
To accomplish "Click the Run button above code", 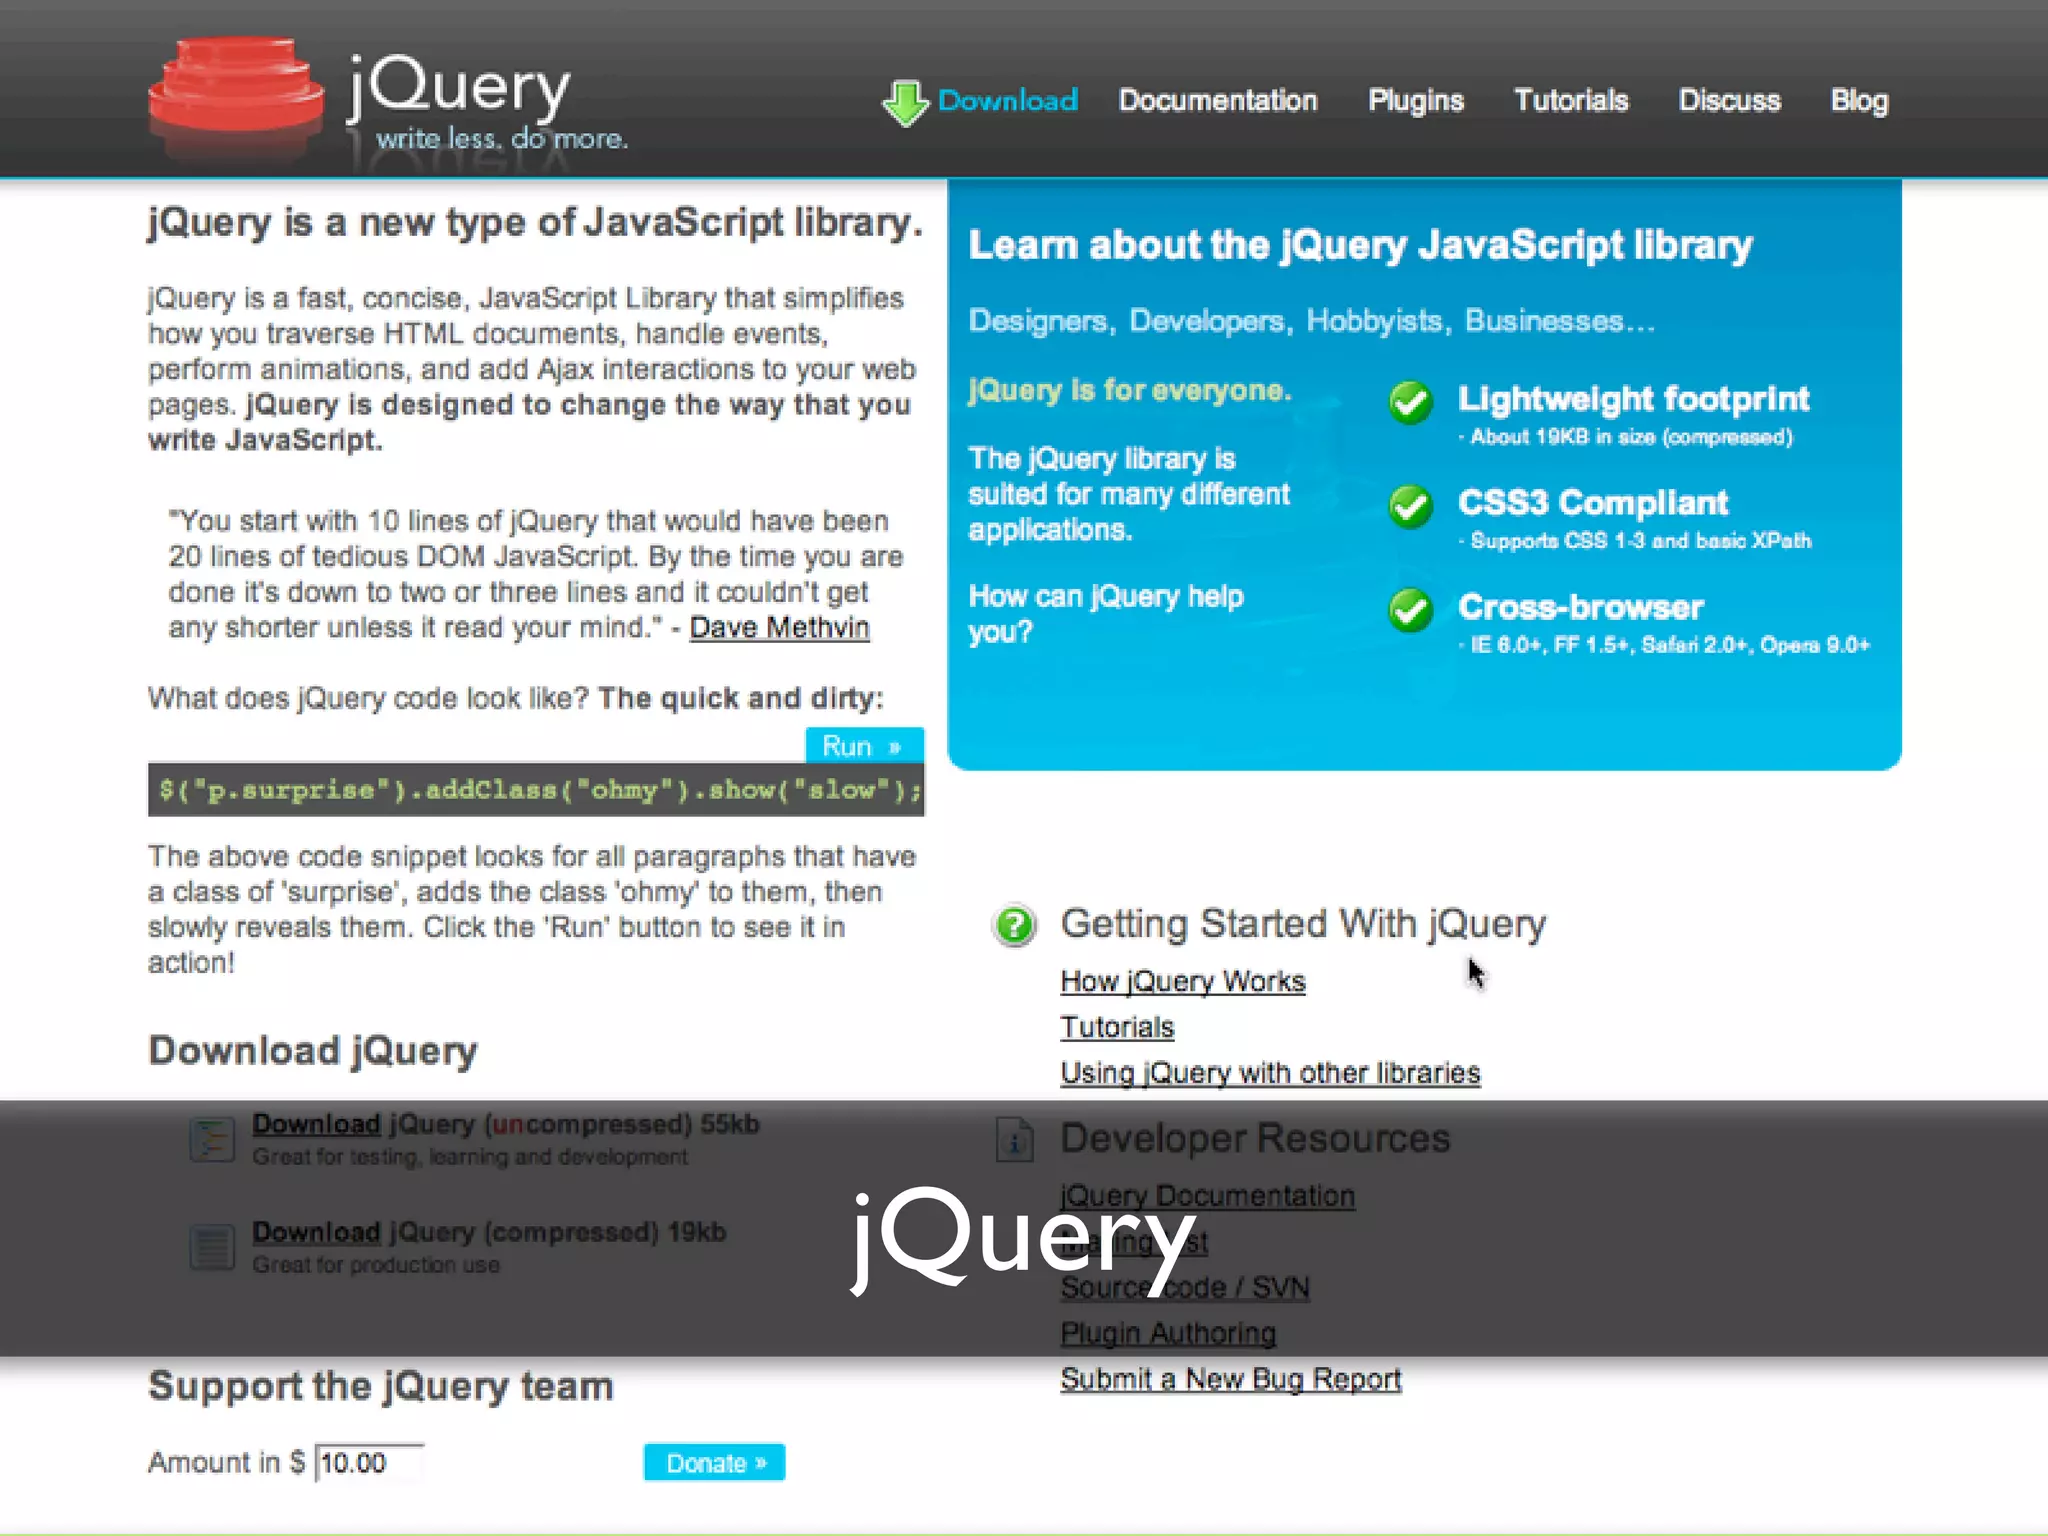I will [864, 746].
